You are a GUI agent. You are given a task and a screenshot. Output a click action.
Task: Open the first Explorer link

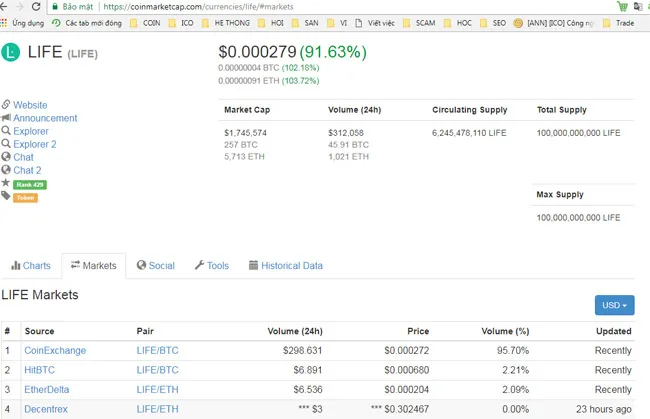point(31,131)
